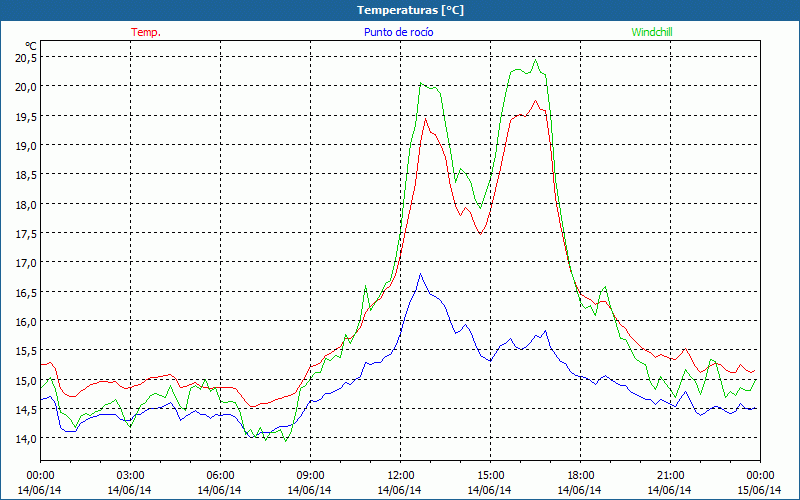Click the Temperaturas [°C] chart title
The height and width of the screenshot is (500, 800).
coord(410,9)
